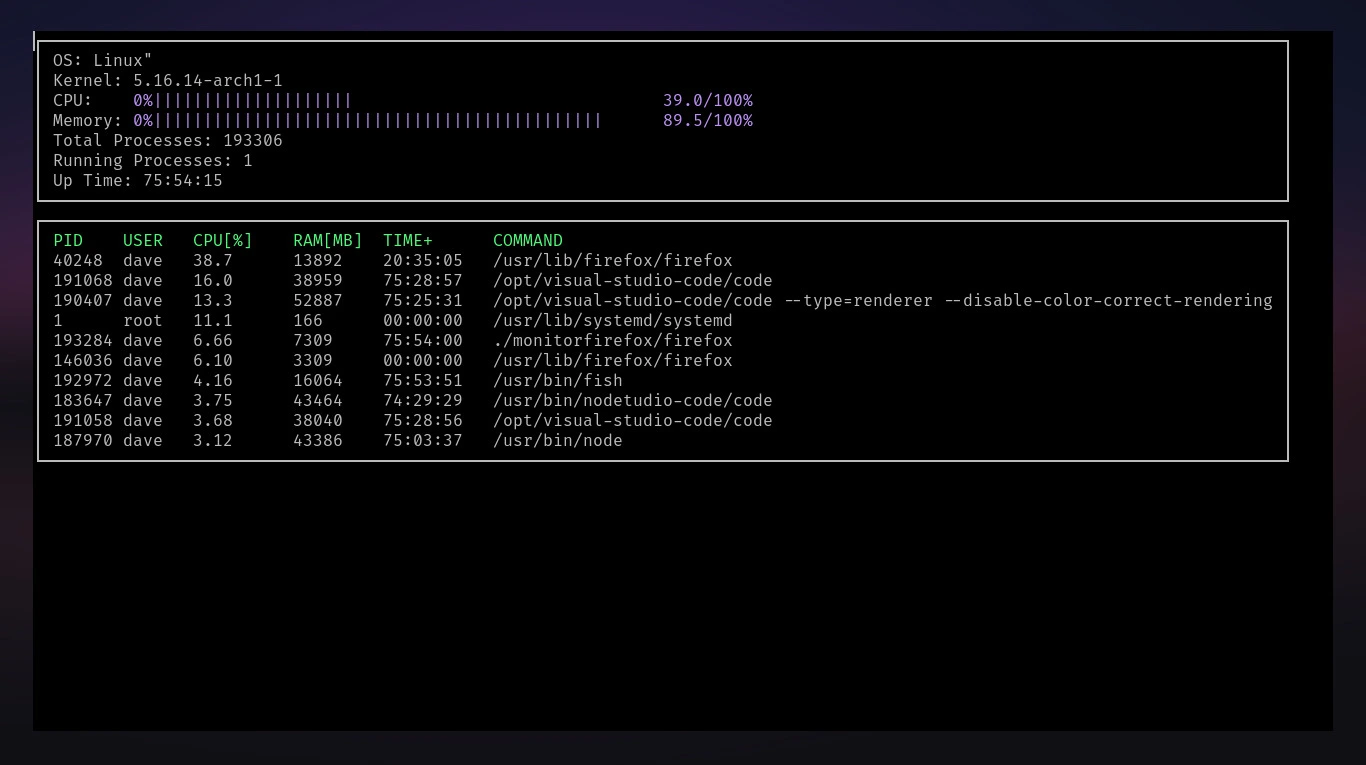1366x765 pixels.
Task: Select PID 193284
Action: [83, 341]
